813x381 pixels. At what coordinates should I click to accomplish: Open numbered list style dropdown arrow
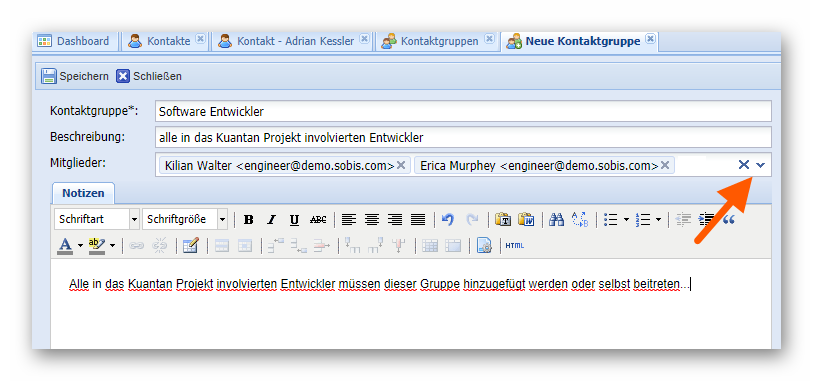pyautogui.click(x=658, y=220)
